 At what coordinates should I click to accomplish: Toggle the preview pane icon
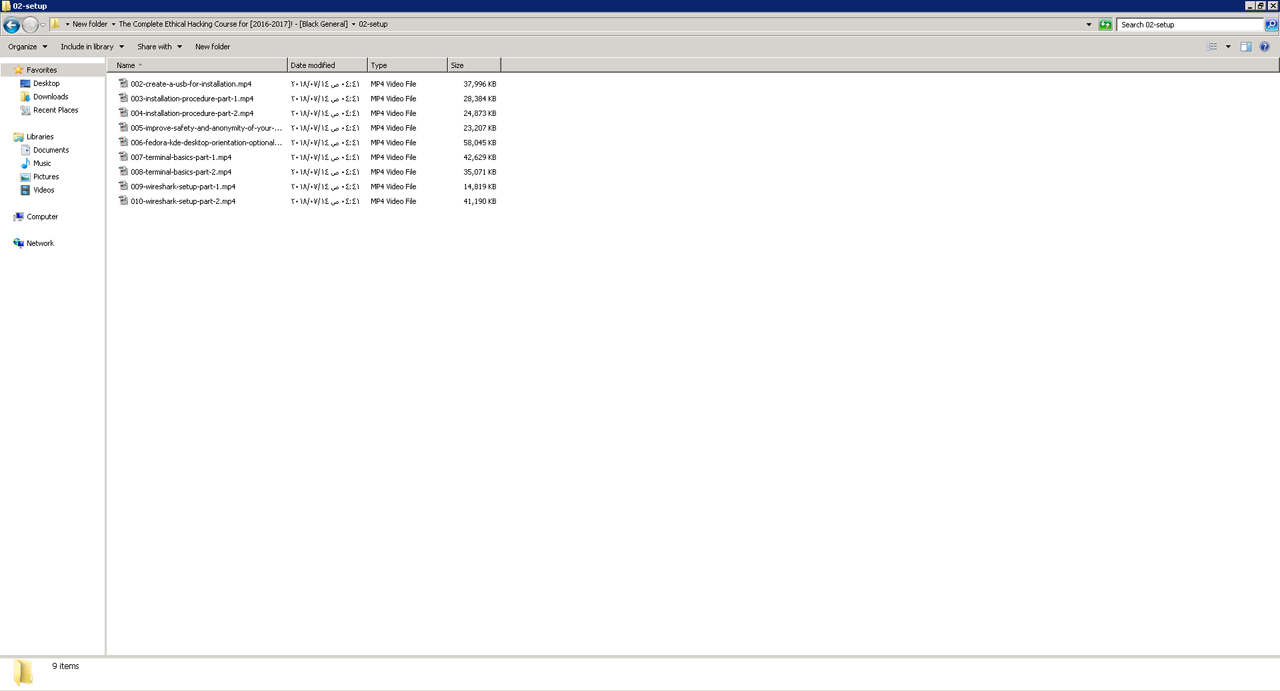1246,47
